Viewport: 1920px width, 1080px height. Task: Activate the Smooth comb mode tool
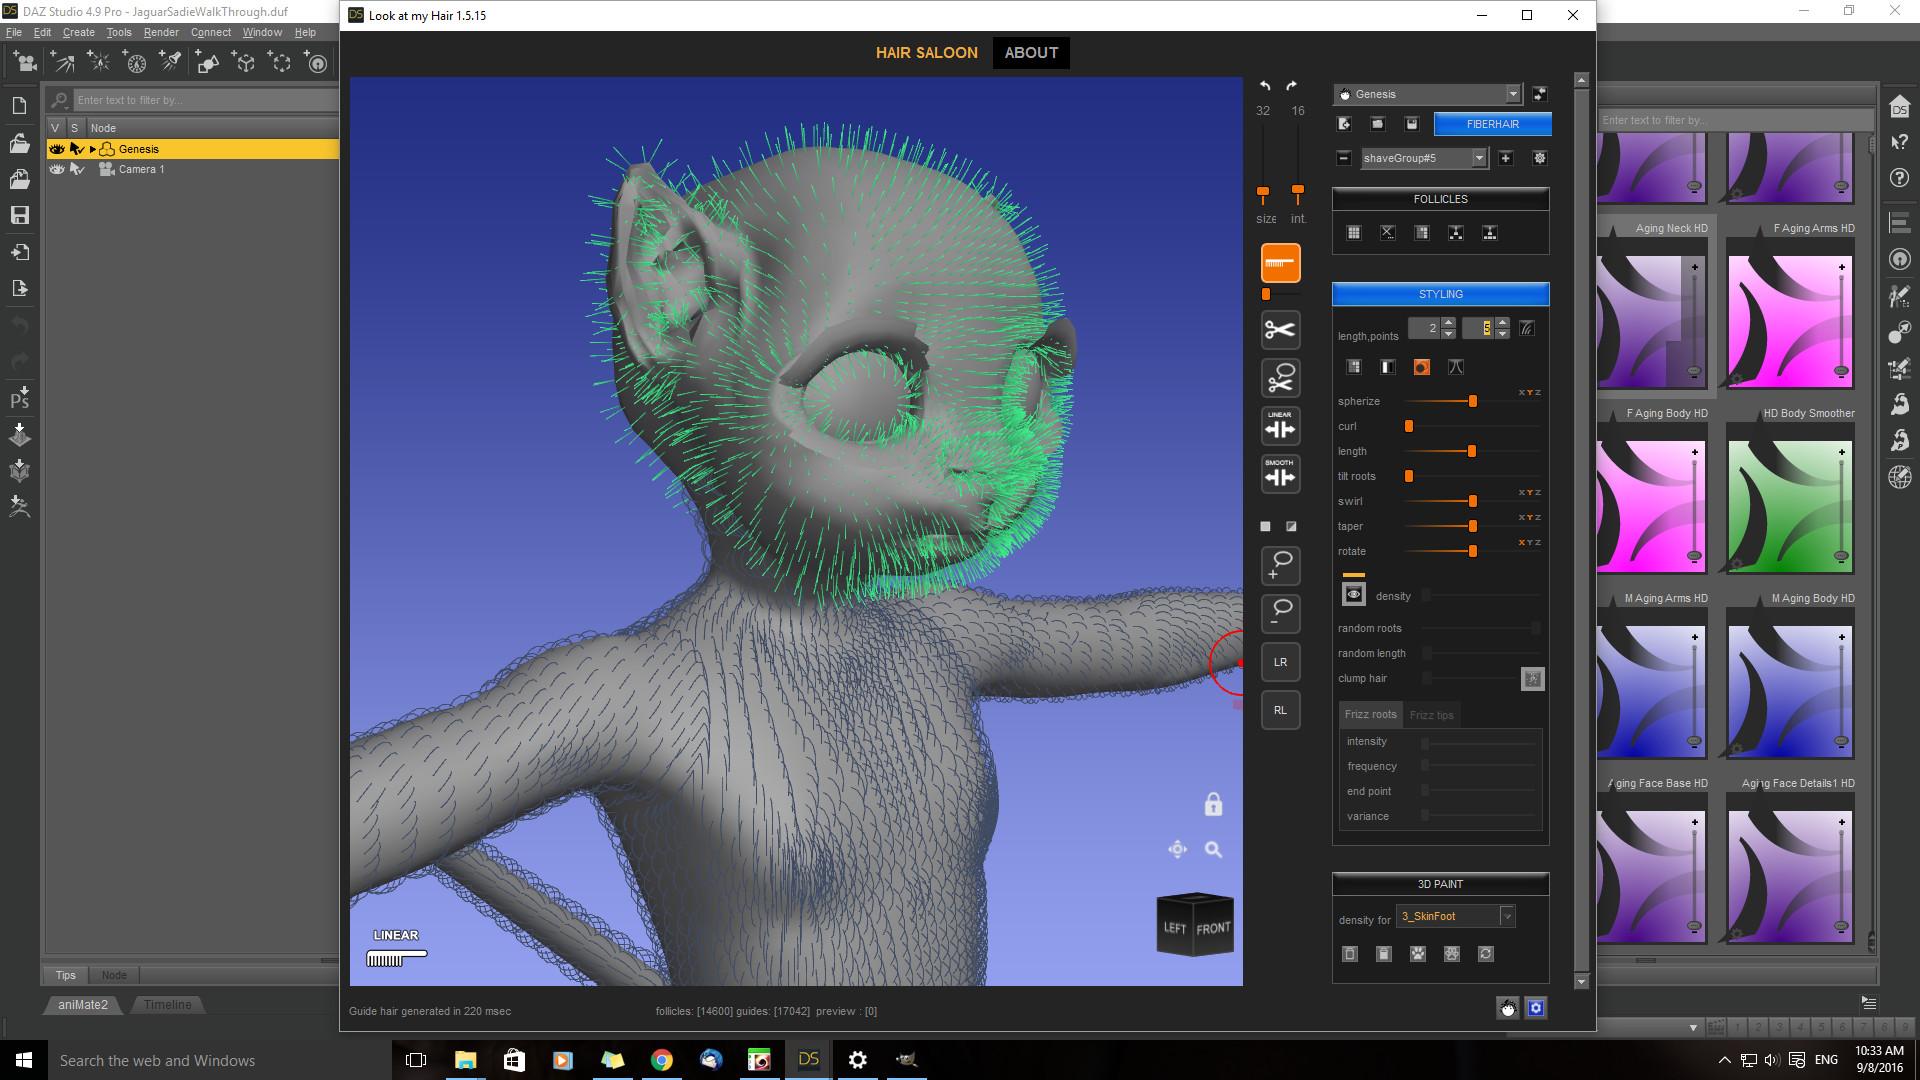1280,475
